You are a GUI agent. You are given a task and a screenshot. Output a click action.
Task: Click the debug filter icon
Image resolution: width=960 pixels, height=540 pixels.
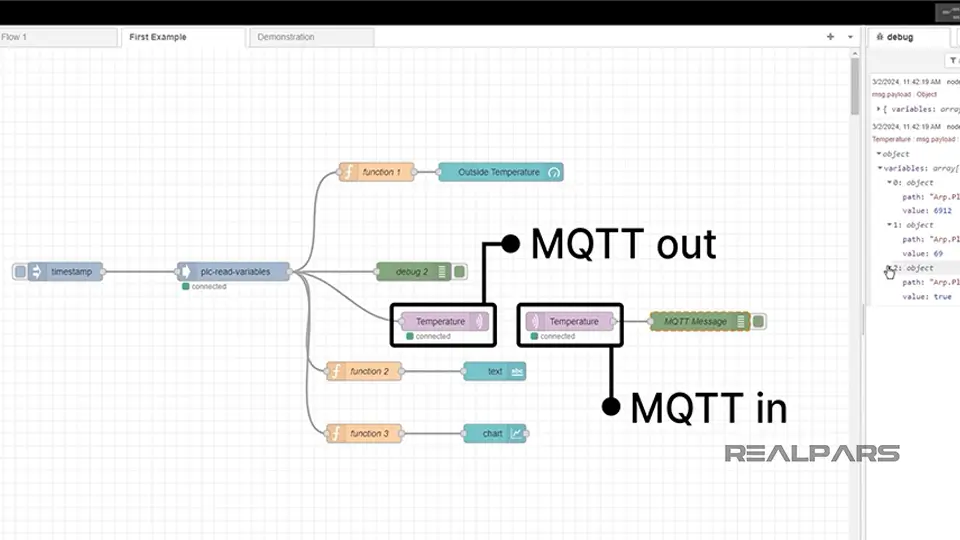(x=953, y=60)
